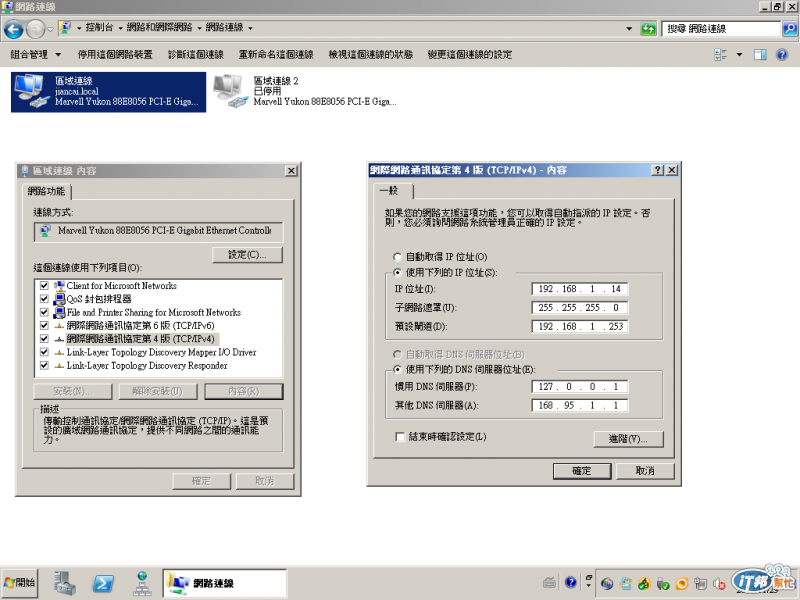Click the change view icon
The width and height of the screenshot is (800, 600).
coord(720,55)
